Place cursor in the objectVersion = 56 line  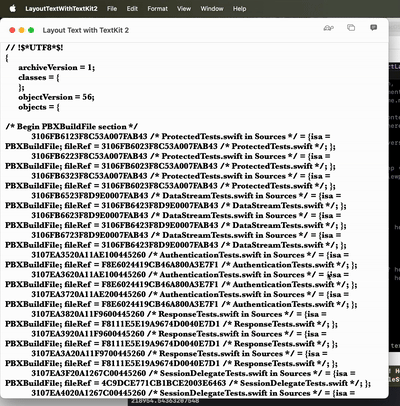(x=56, y=97)
